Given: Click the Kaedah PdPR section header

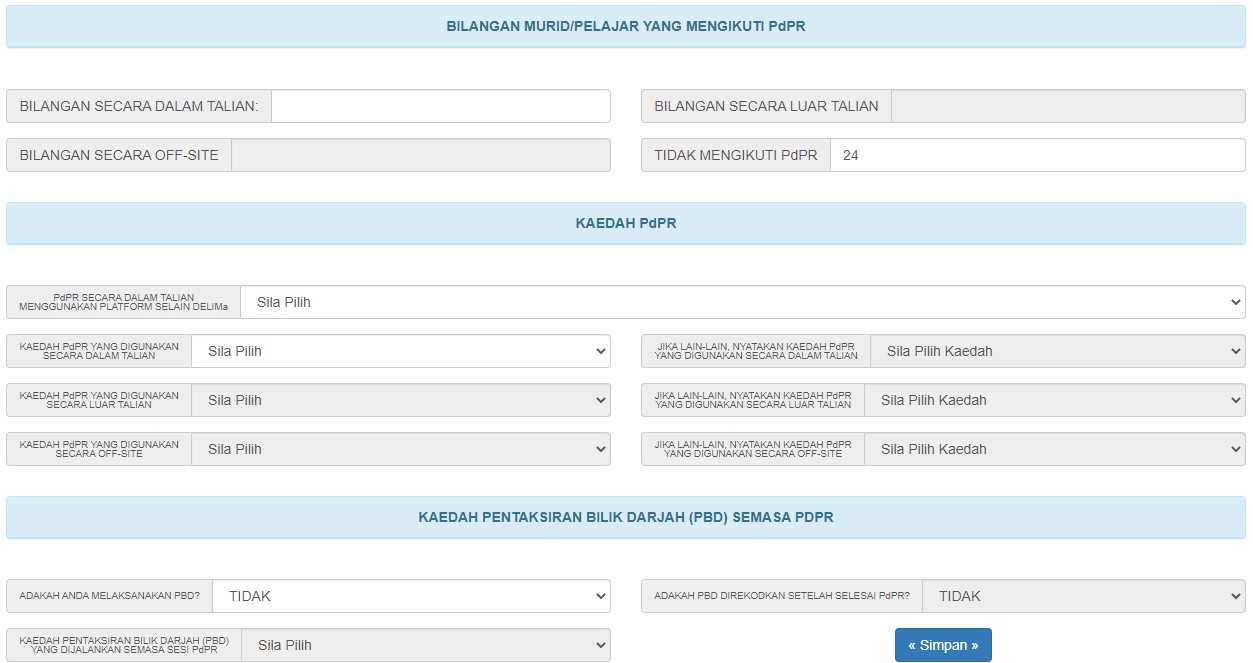Looking at the screenshot, I should tap(626, 224).
